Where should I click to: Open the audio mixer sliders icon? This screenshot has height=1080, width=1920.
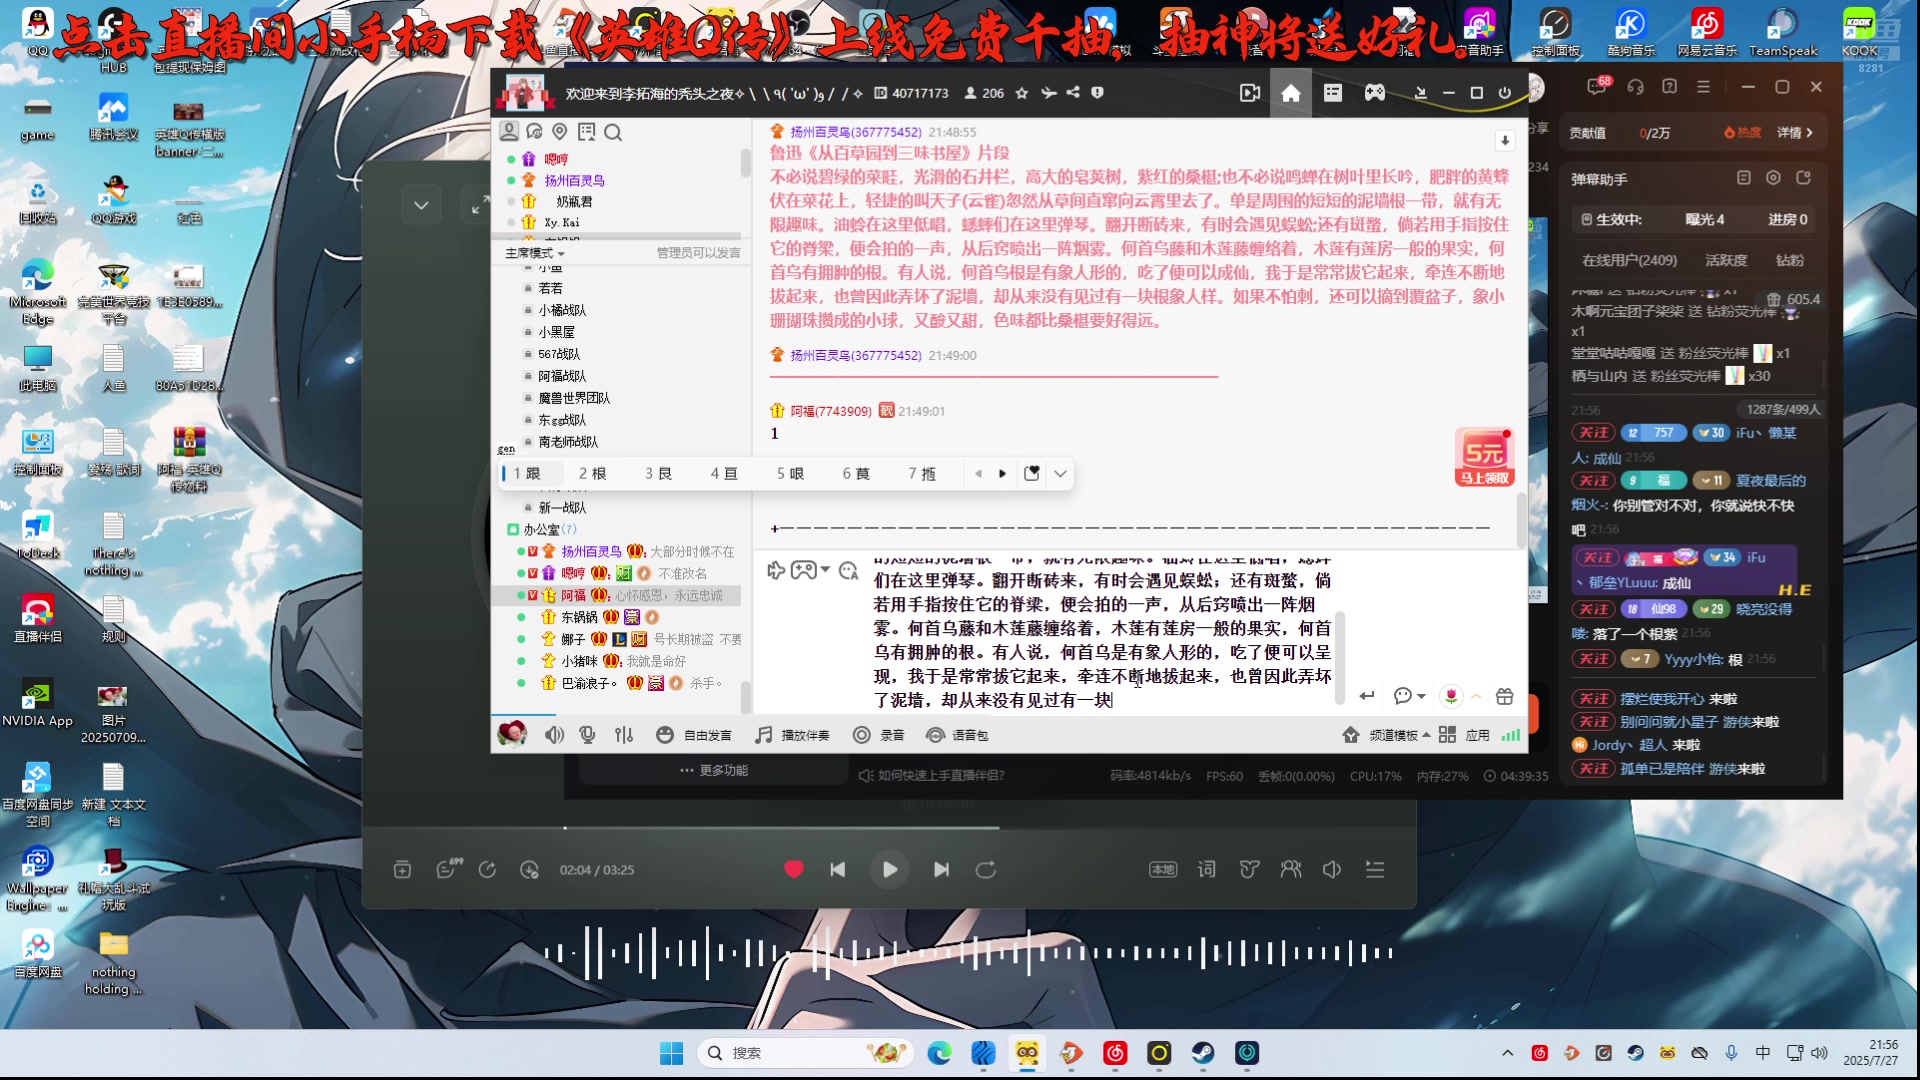click(x=624, y=735)
